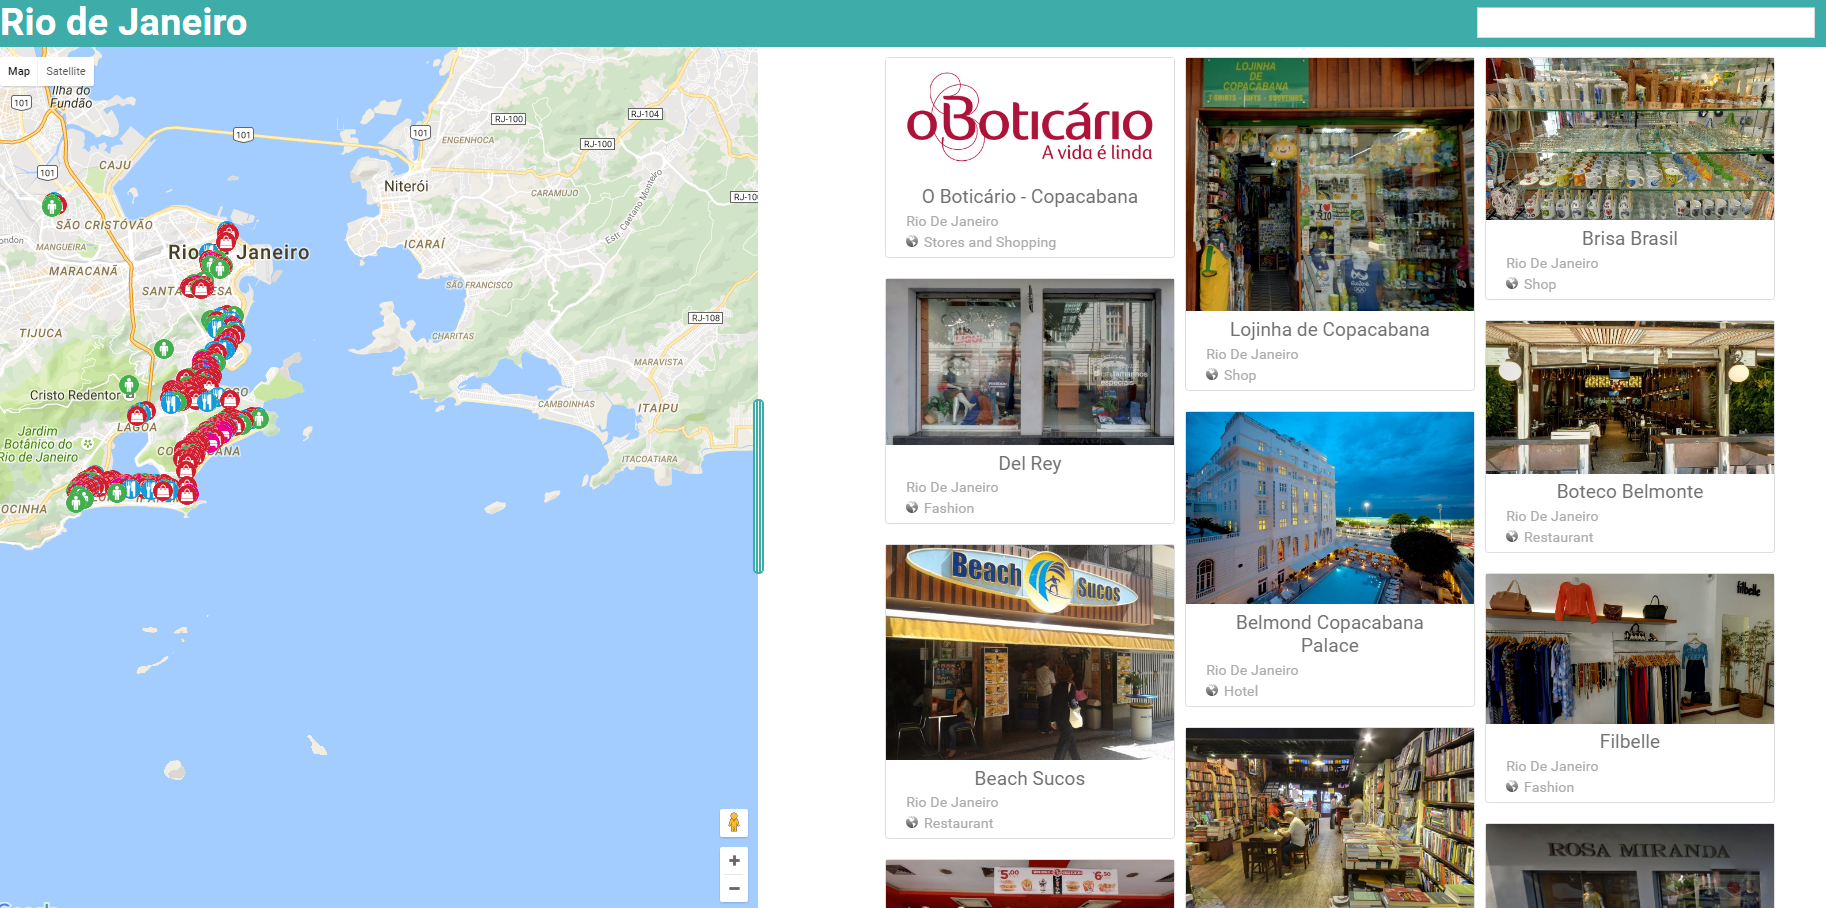Click Shop label under Brisa Brasil

point(1540,284)
